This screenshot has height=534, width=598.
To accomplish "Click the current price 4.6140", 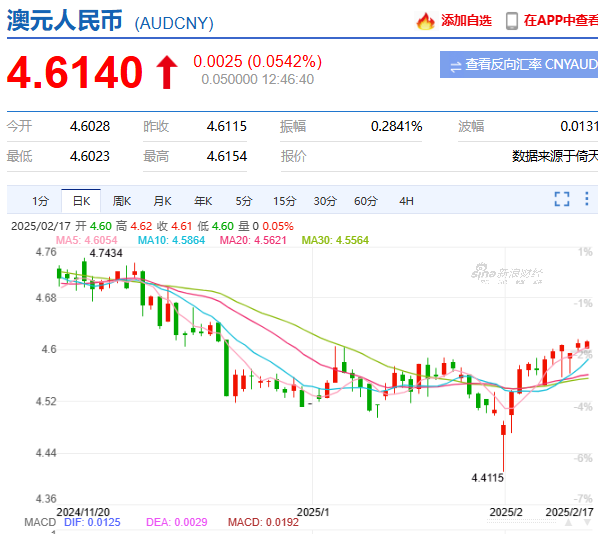I will tap(75, 72).
